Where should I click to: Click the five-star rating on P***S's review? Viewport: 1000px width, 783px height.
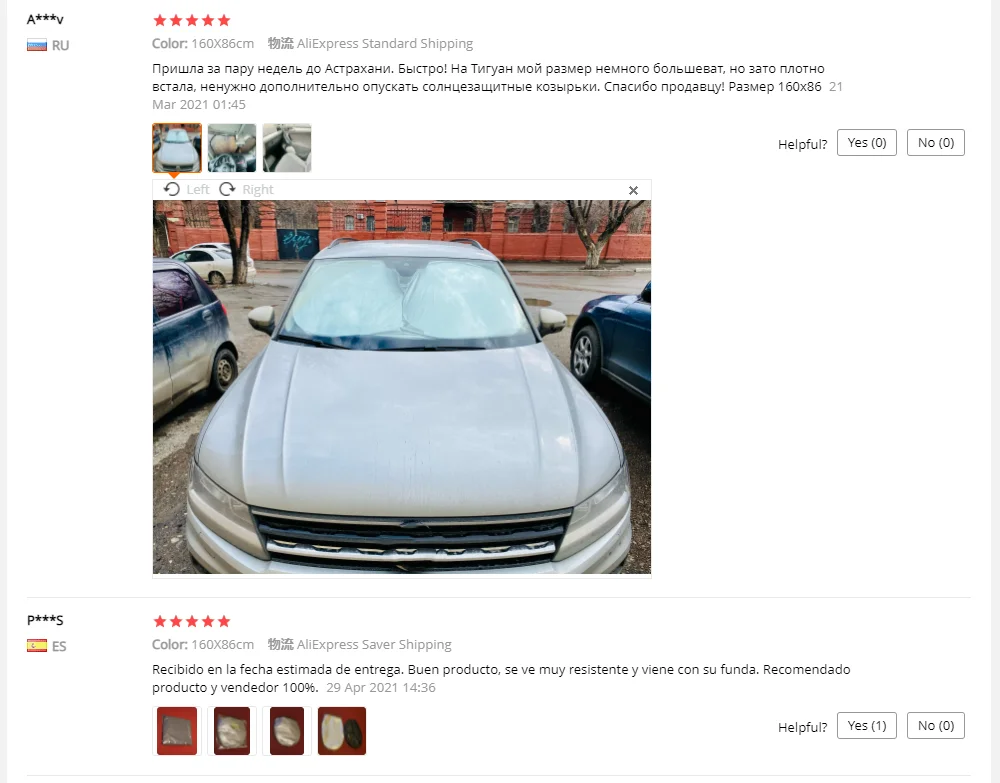tap(192, 621)
